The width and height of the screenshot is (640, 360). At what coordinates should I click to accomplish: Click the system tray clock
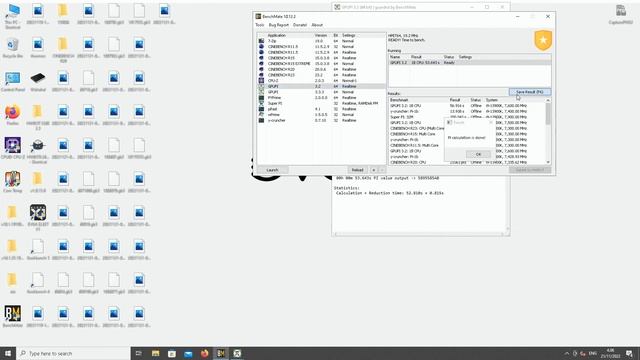(x=610, y=353)
